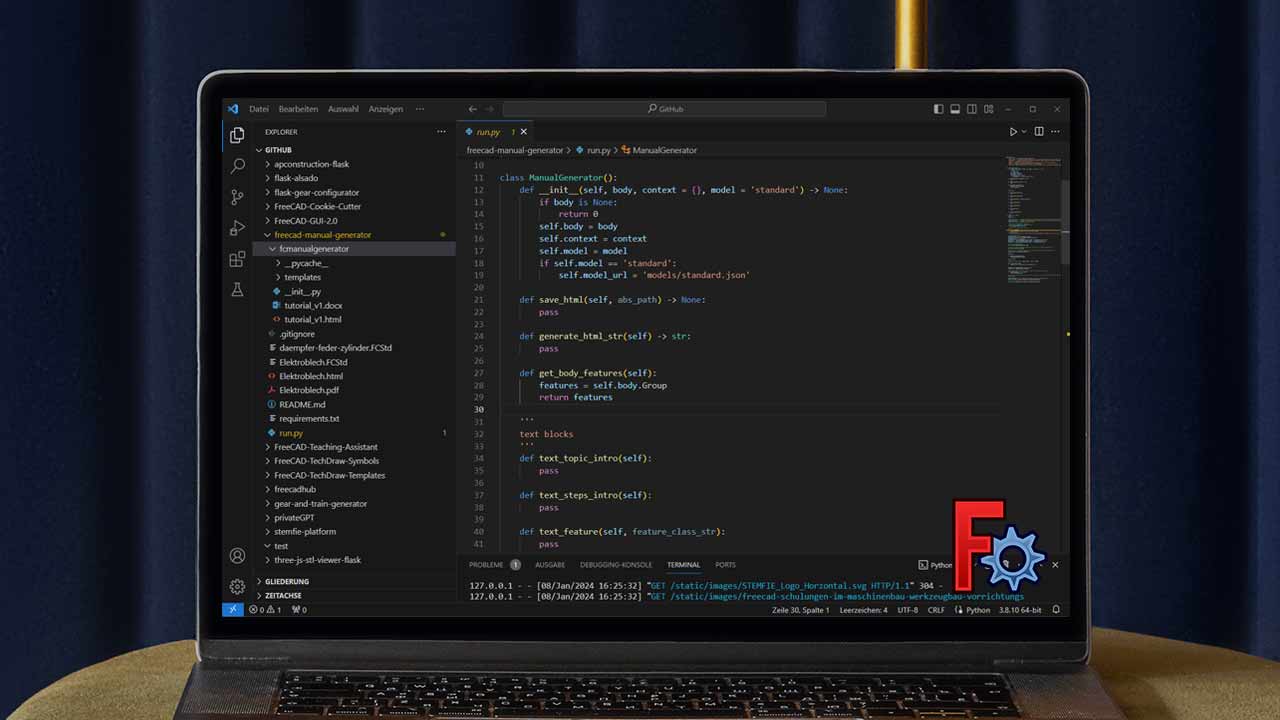The width and height of the screenshot is (1280, 720).
Task: Open the Search view
Action: point(236,166)
